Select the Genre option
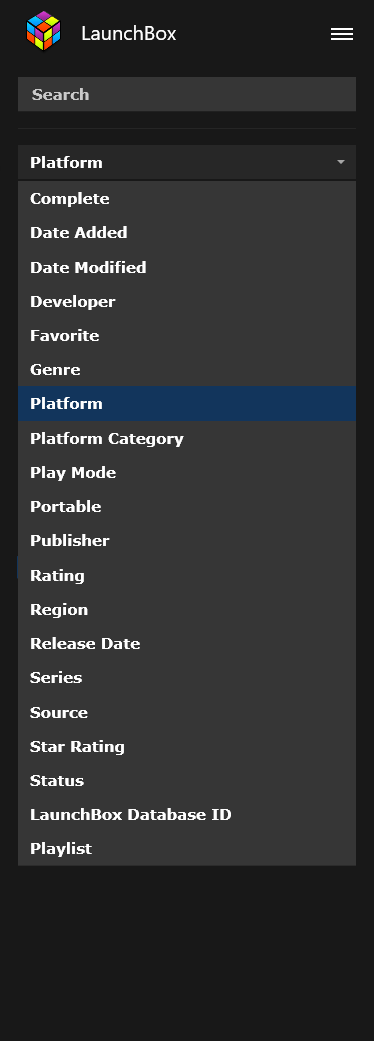This screenshot has height=1041, width=374. point(187,370)
